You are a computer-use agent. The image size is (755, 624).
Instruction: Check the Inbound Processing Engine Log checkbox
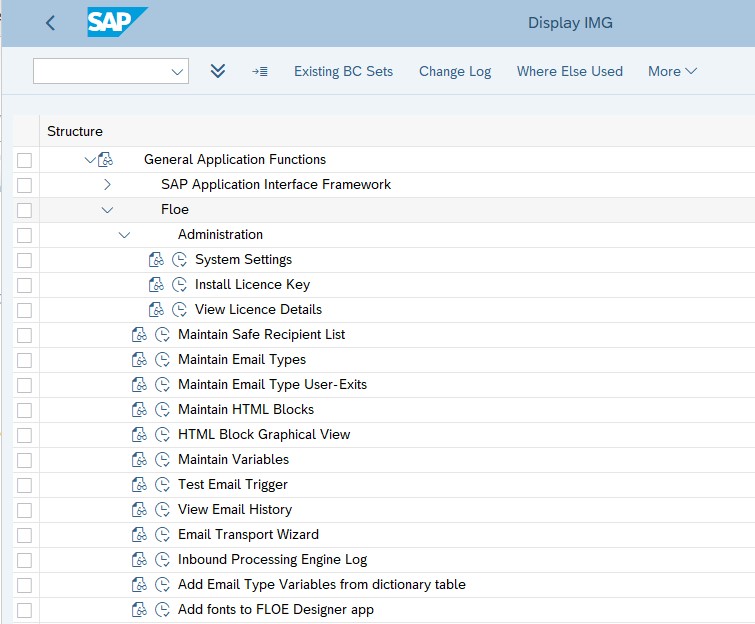(x=25, y=561)
